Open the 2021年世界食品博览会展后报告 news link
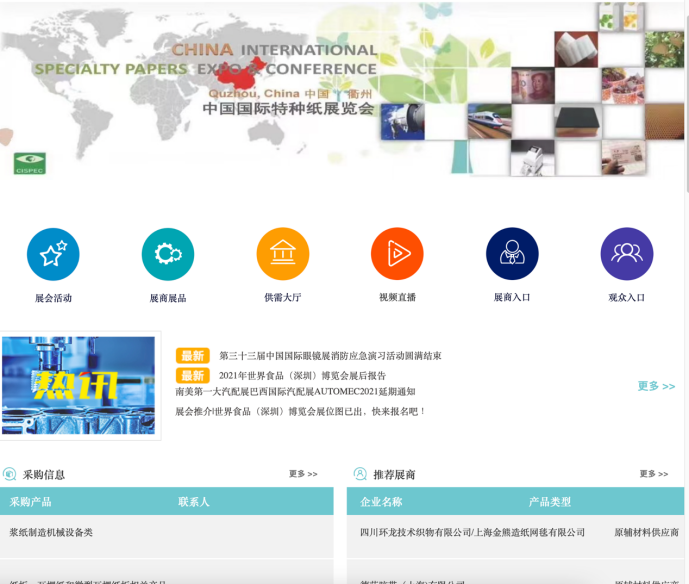The image size is (689, 584). click(x=302, y=376)
